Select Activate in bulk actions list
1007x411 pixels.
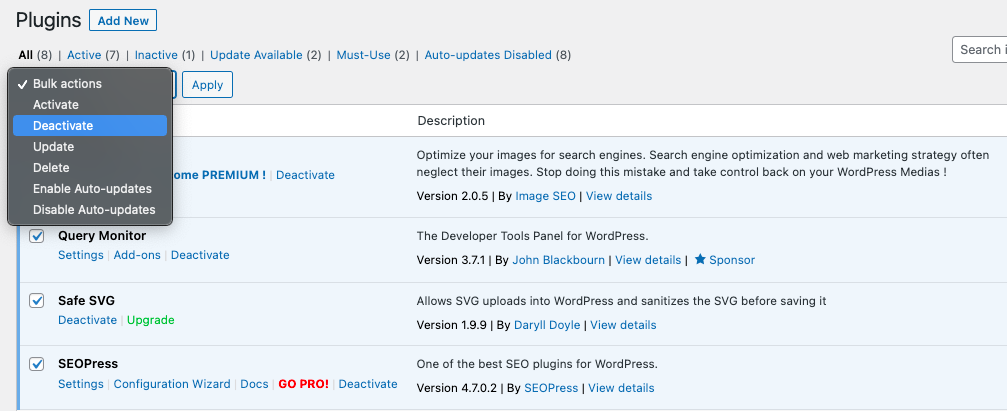click(x=56, y=105)
